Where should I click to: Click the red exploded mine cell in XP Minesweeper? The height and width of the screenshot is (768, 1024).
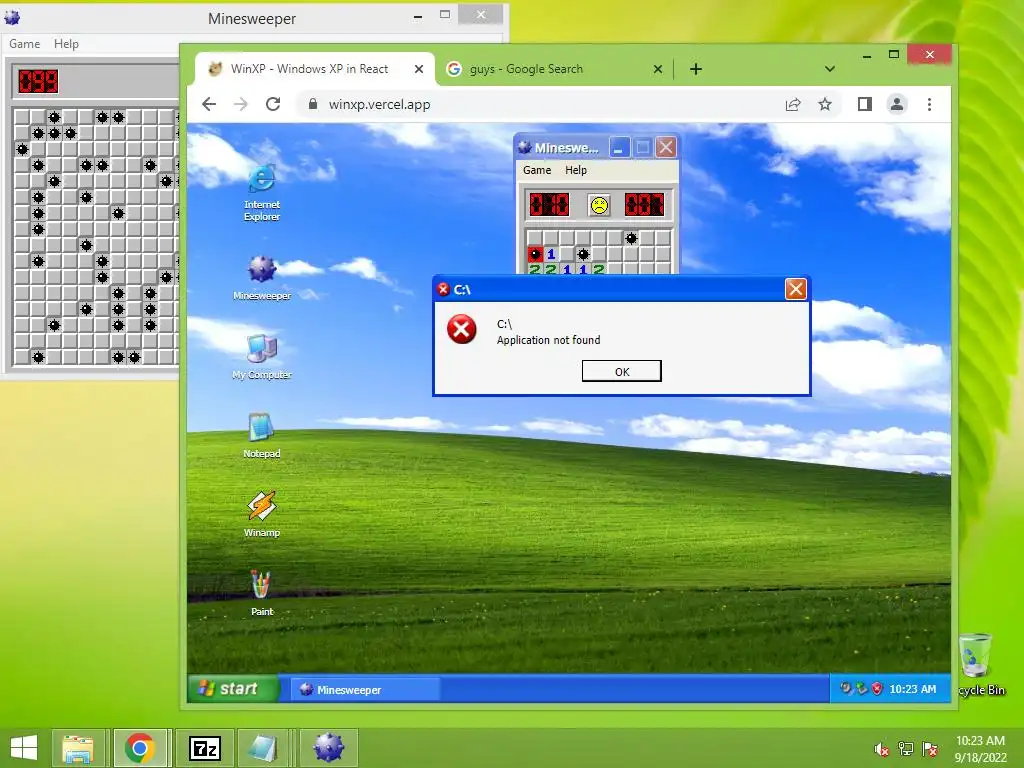(x=536, y=254)
